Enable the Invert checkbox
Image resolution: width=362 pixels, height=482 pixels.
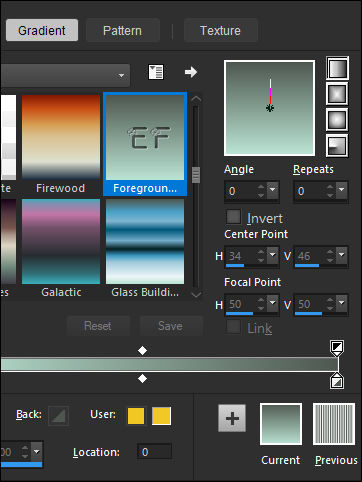pos(233,217)
